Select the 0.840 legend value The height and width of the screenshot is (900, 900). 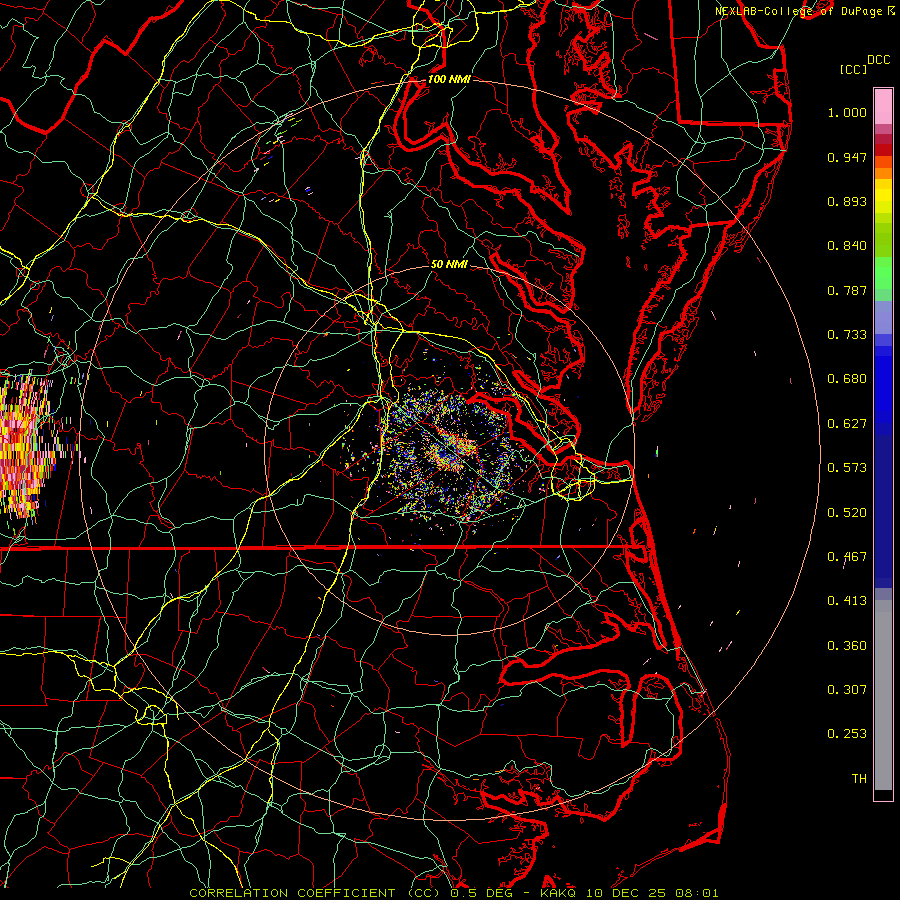pos(847,246)
